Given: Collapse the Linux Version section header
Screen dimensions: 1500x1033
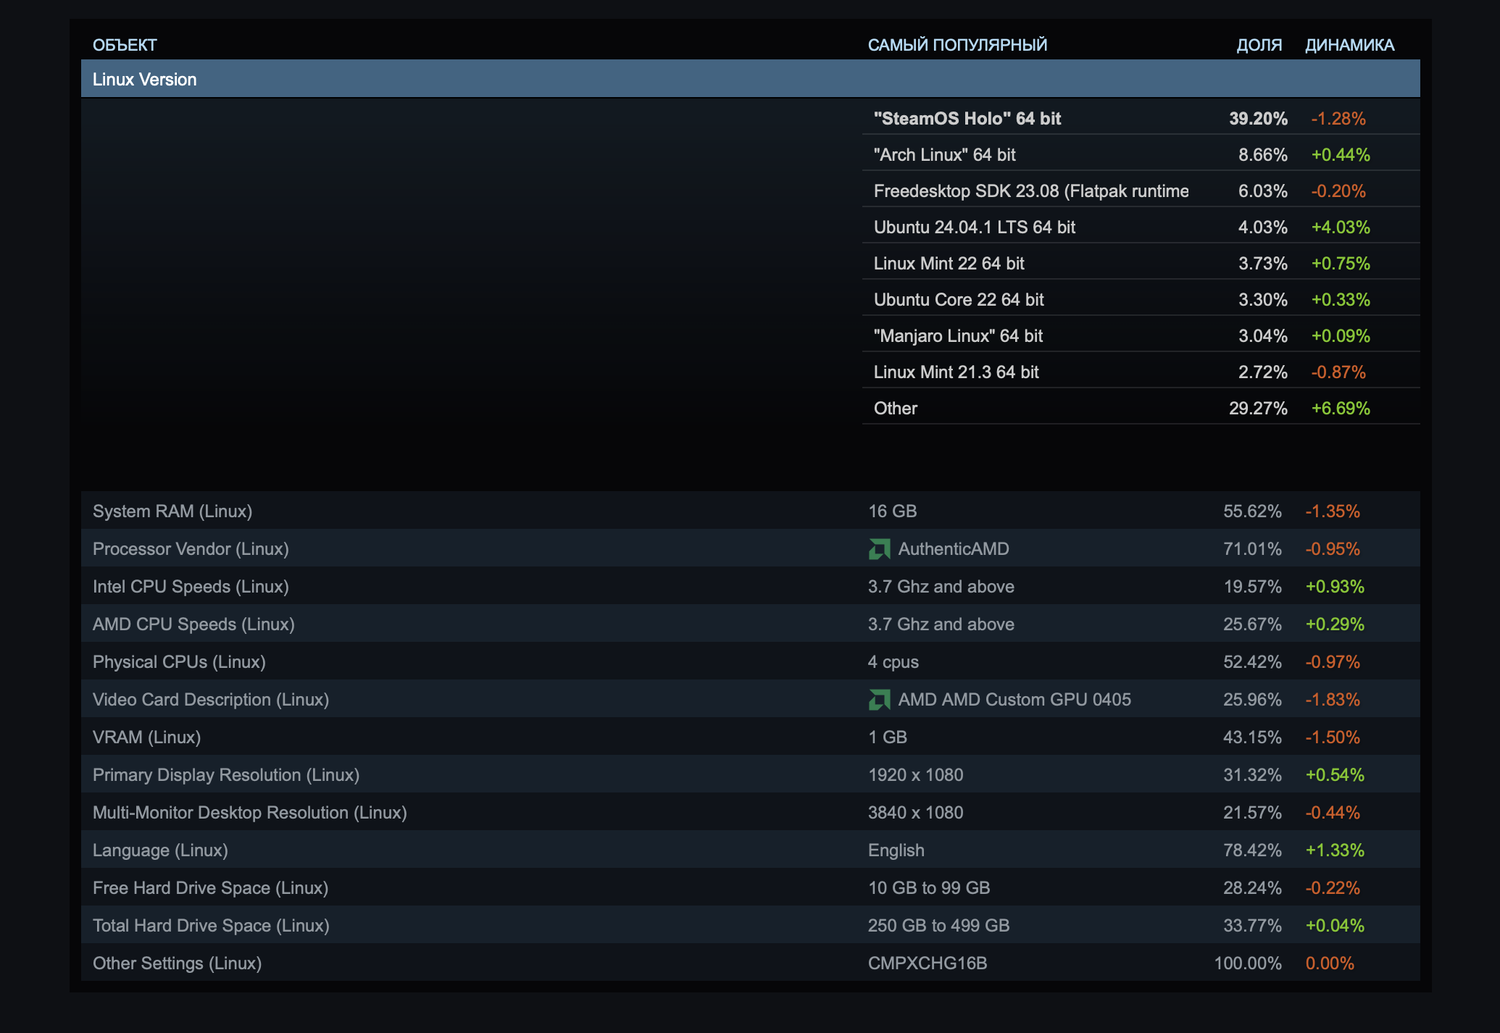Looking at the screenshot, I should pos(750,79).
